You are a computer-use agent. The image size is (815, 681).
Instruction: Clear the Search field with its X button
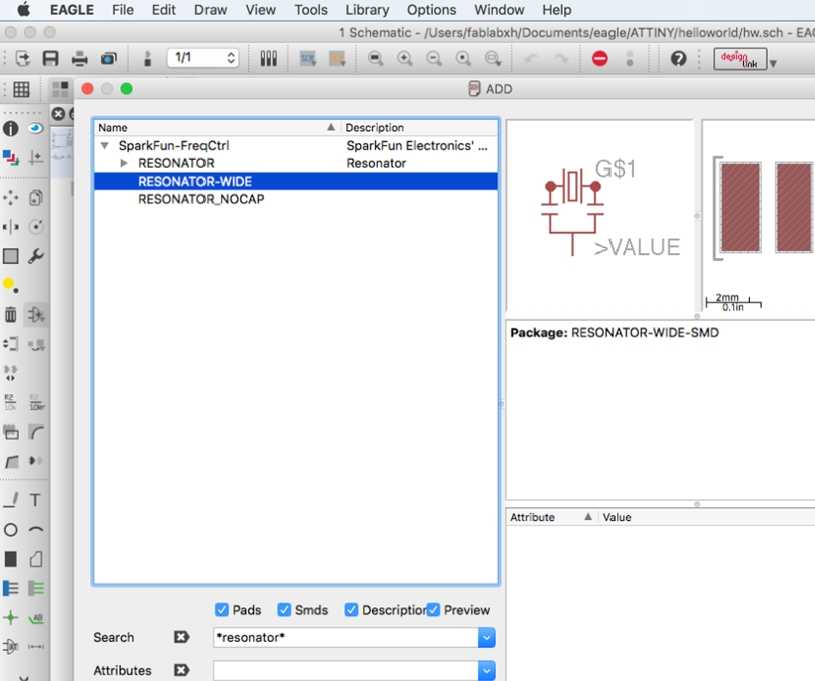pos(181,637)
